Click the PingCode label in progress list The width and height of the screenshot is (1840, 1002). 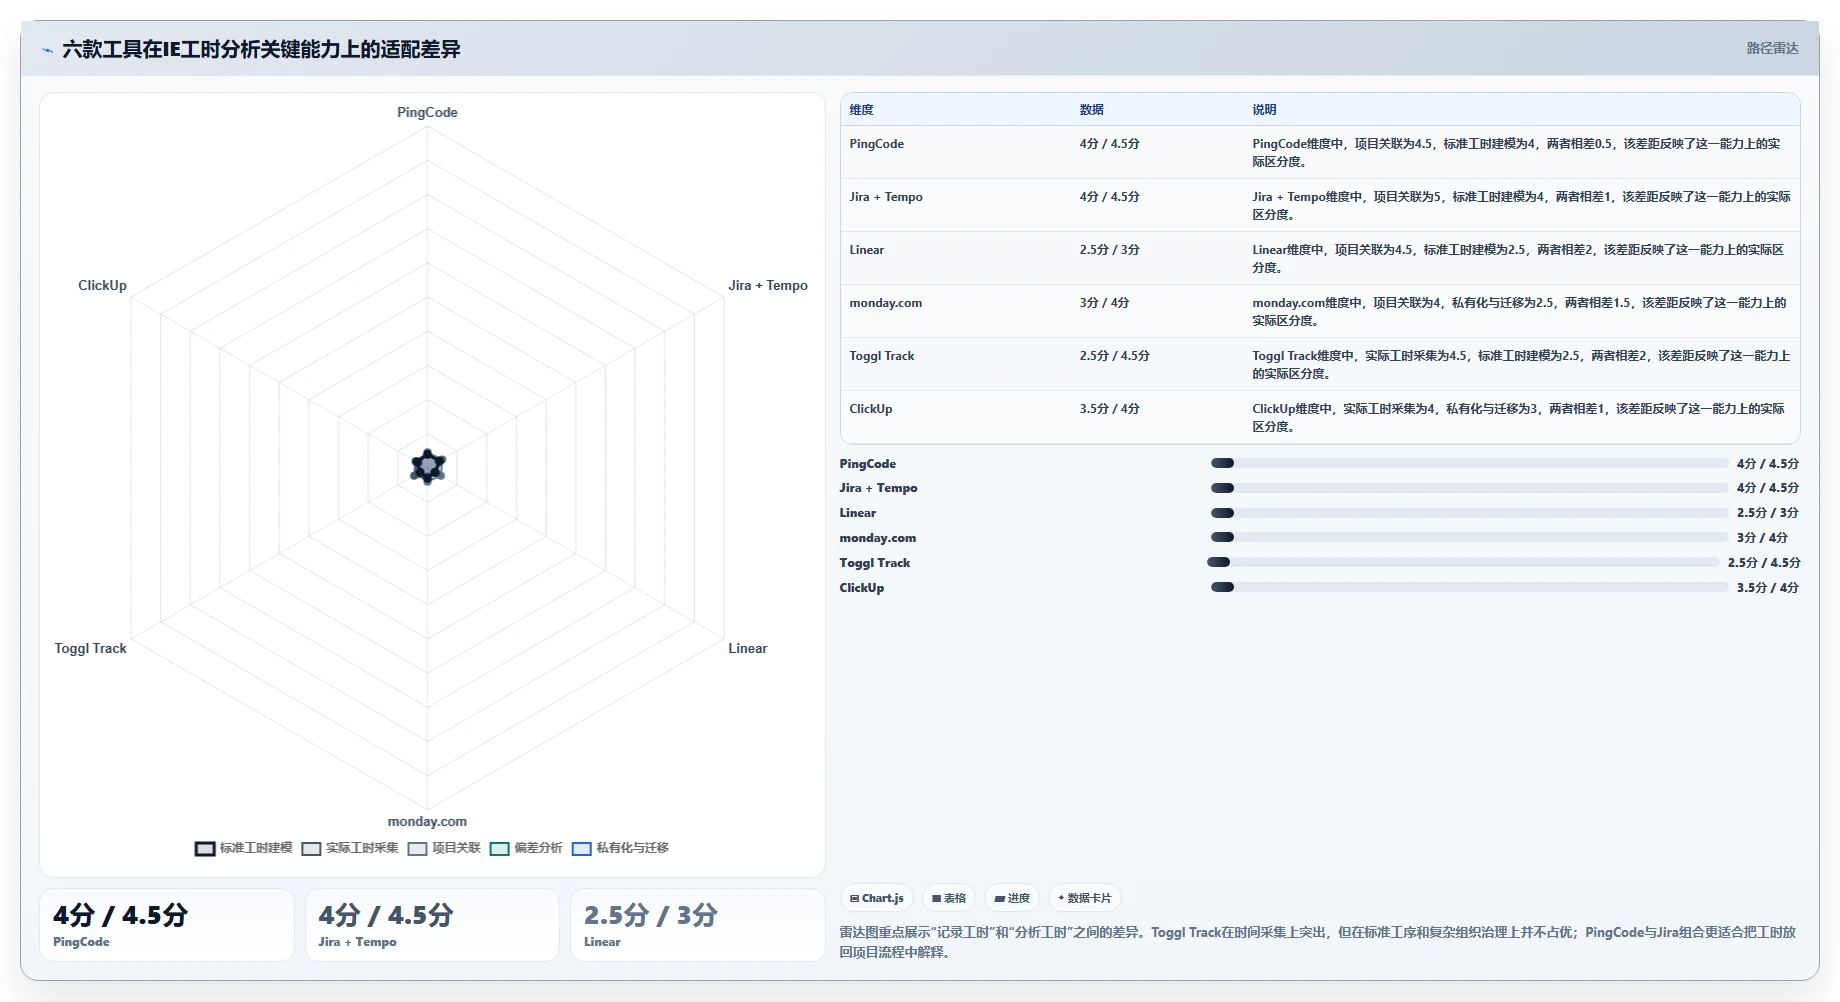pyautogui.click(x=867, y=464)
